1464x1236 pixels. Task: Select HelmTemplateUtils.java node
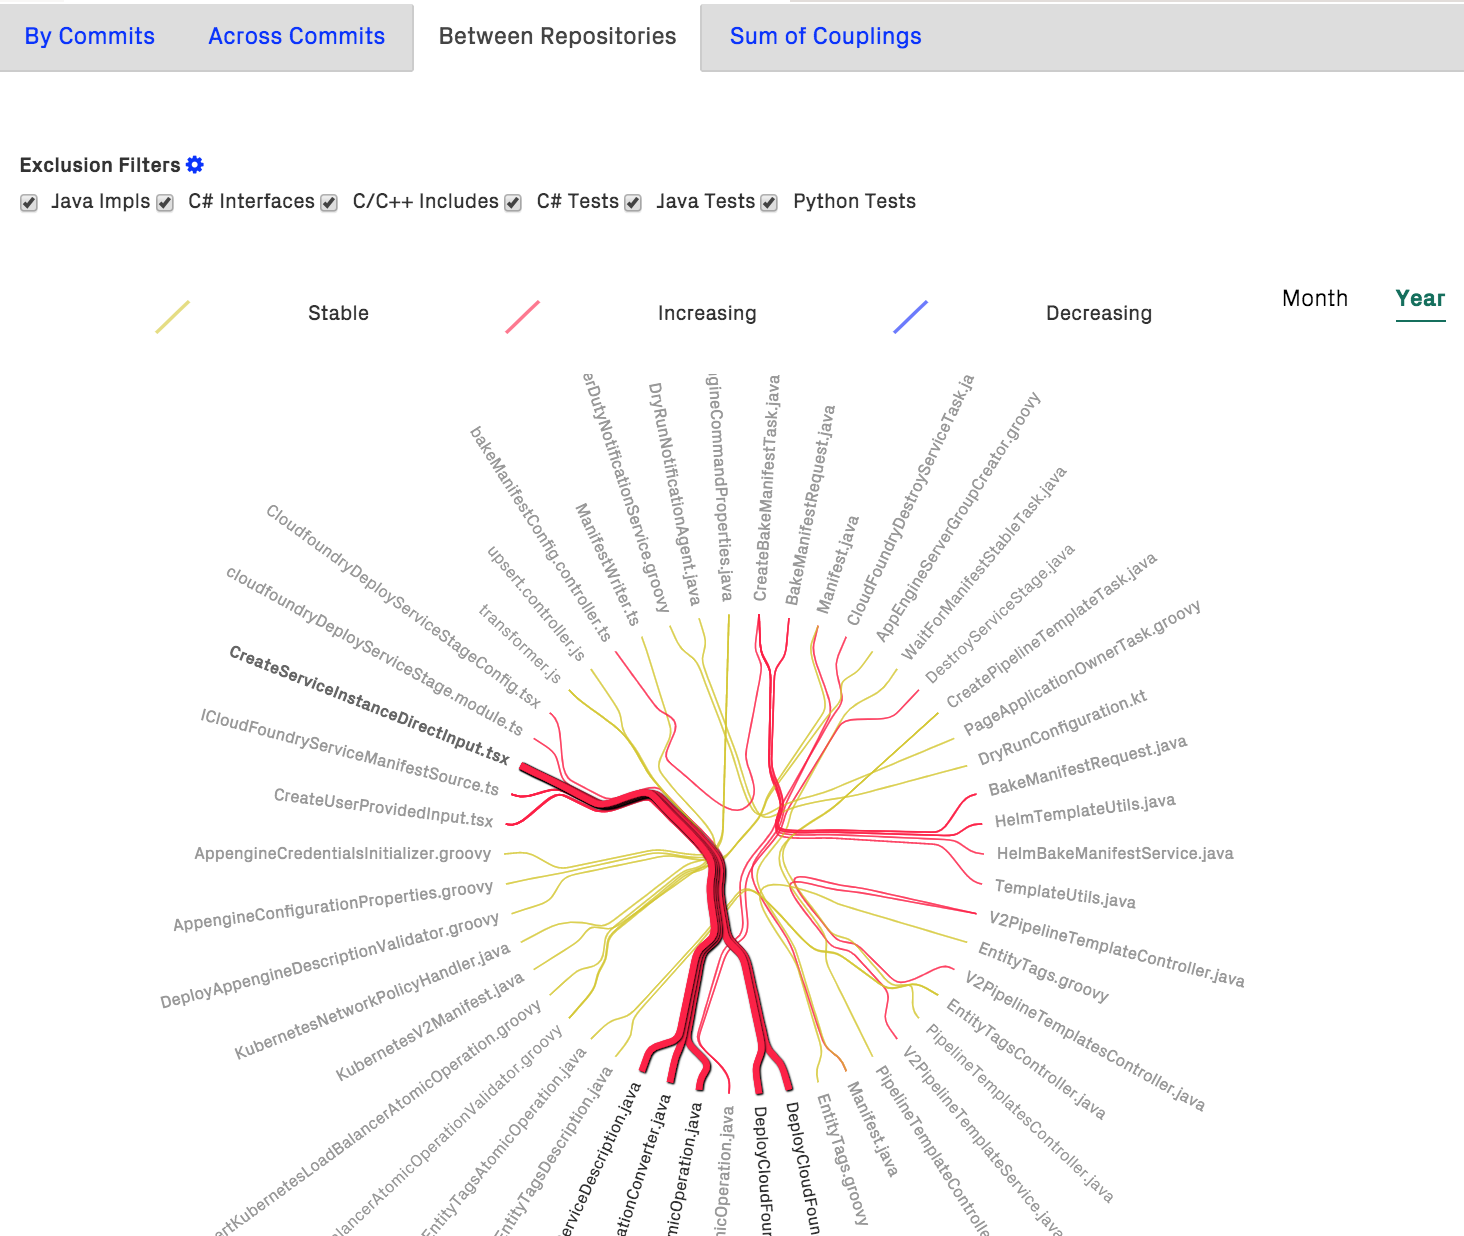click(x=1085, y=810)
